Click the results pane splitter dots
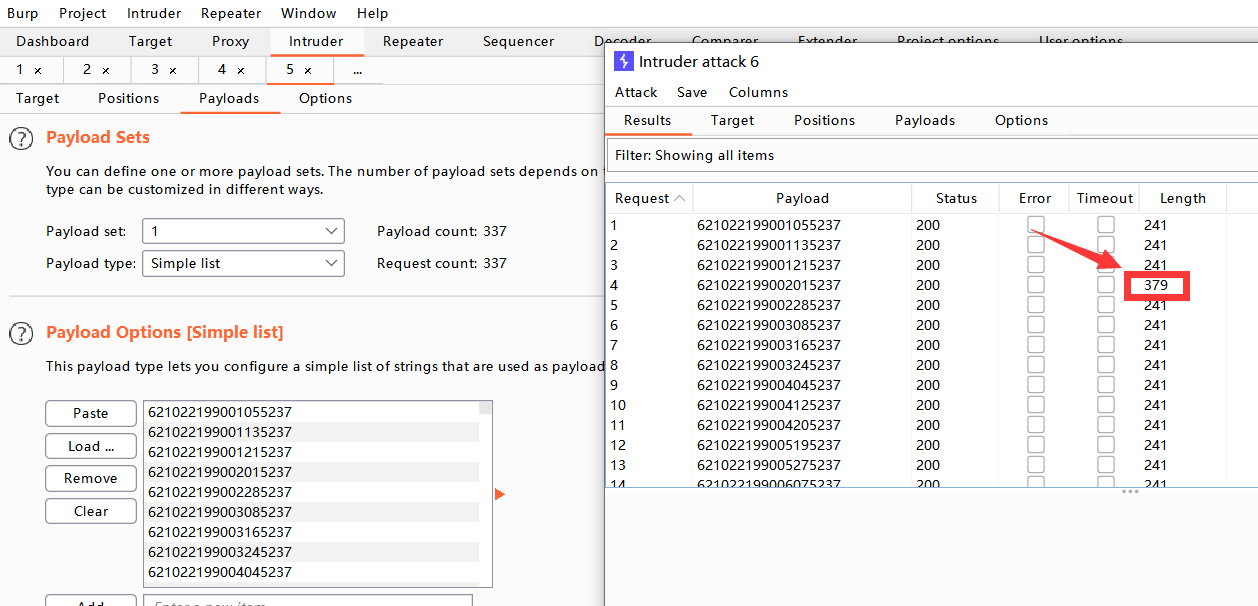The height and width of the screenshot is (606, 1258). coord(1130,491)
